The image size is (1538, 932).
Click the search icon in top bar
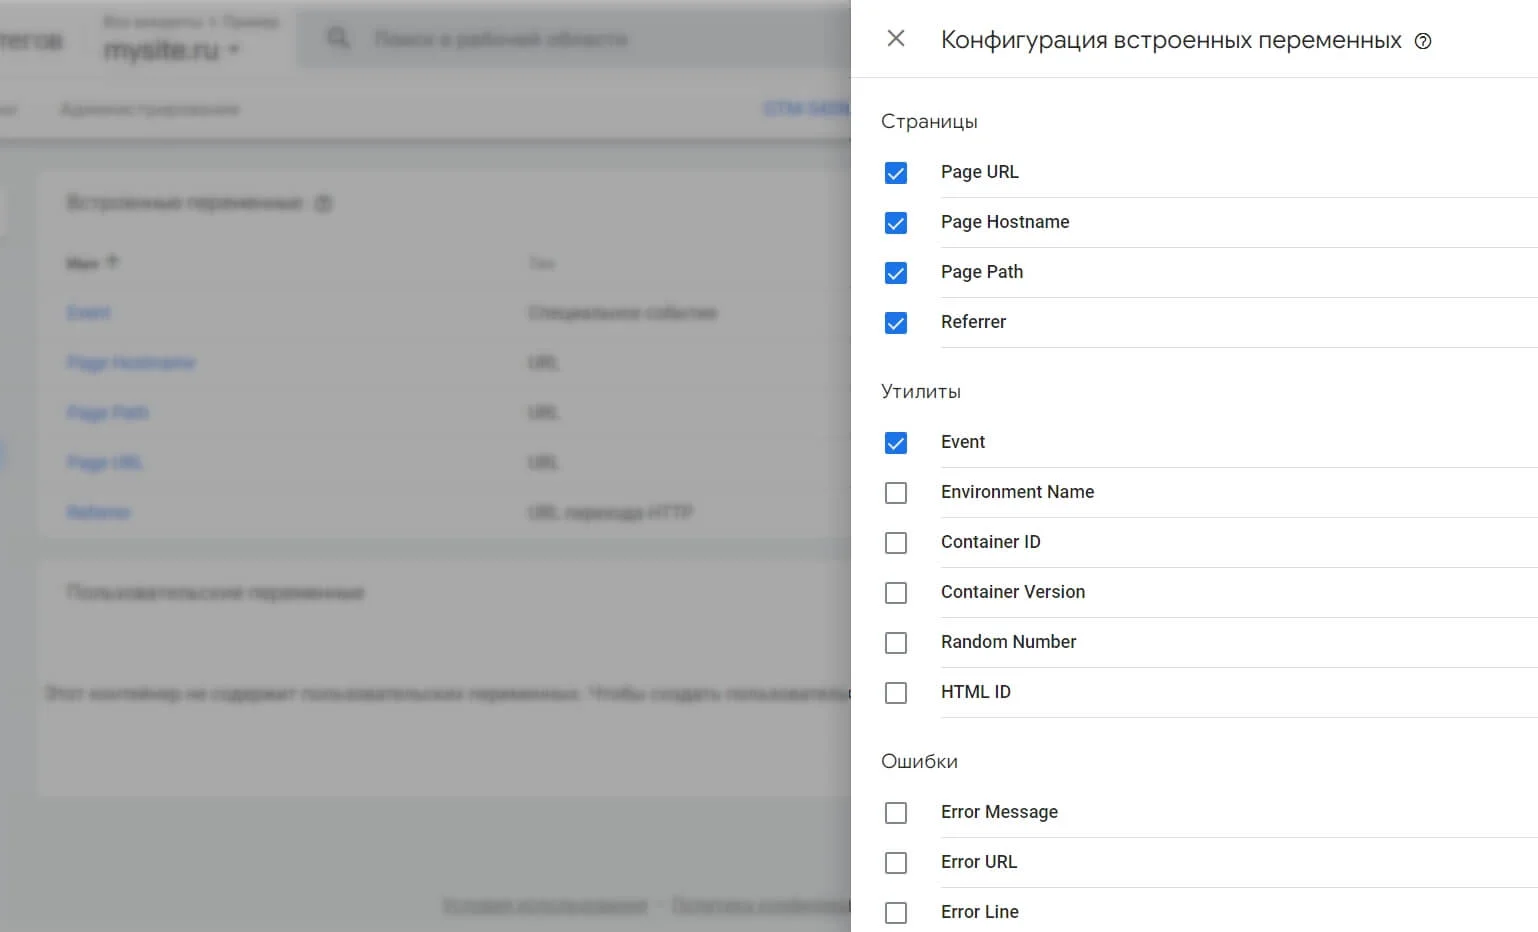(x=338, y=39)
